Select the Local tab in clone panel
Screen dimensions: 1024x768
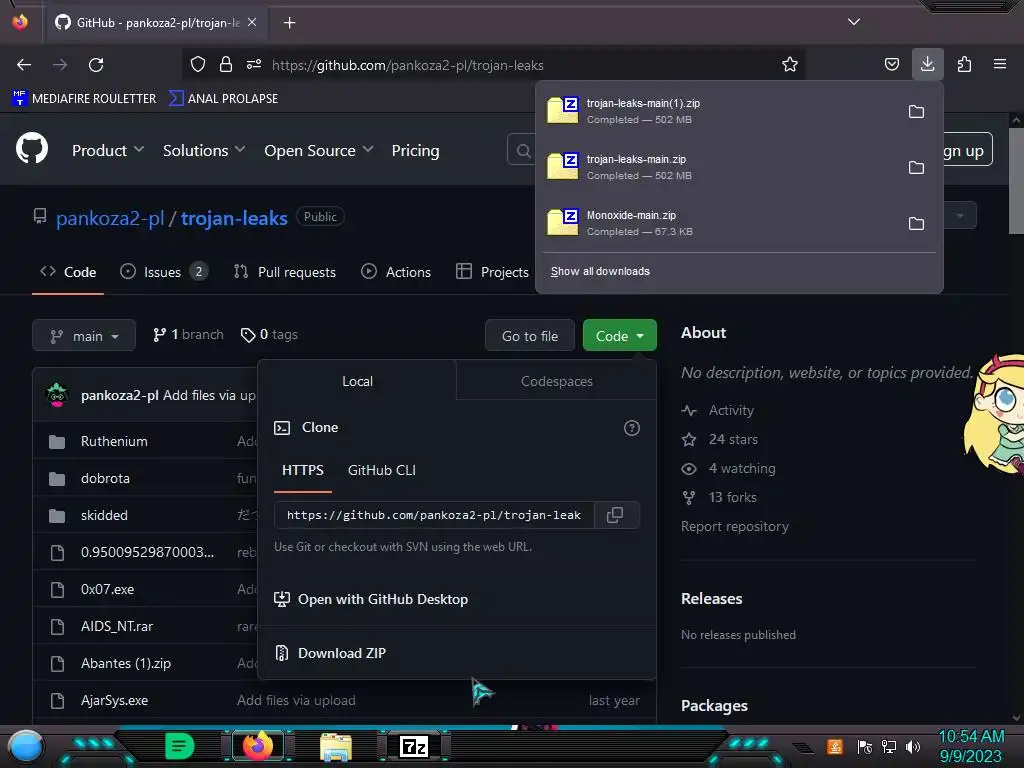coord(357,381)
